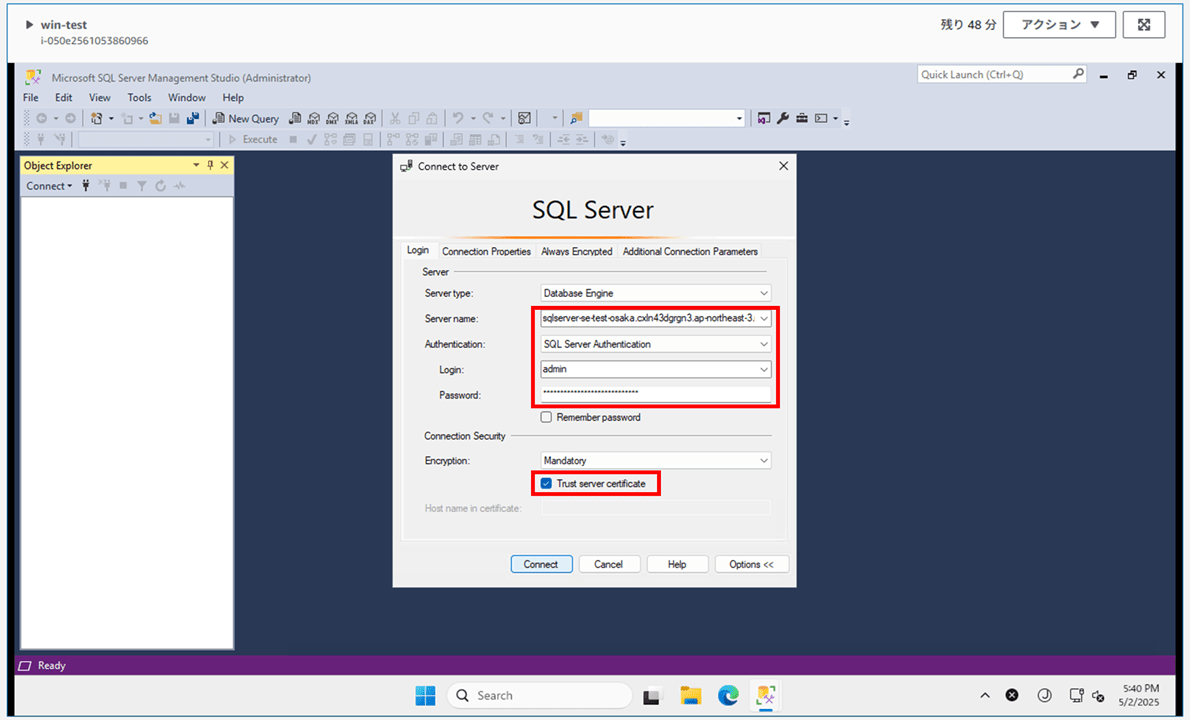This screenshot has height=720, width=1190.
Task: Expand the Find combo box dropdown arrow
Action: pyautogui.click(x=739, y=118)
